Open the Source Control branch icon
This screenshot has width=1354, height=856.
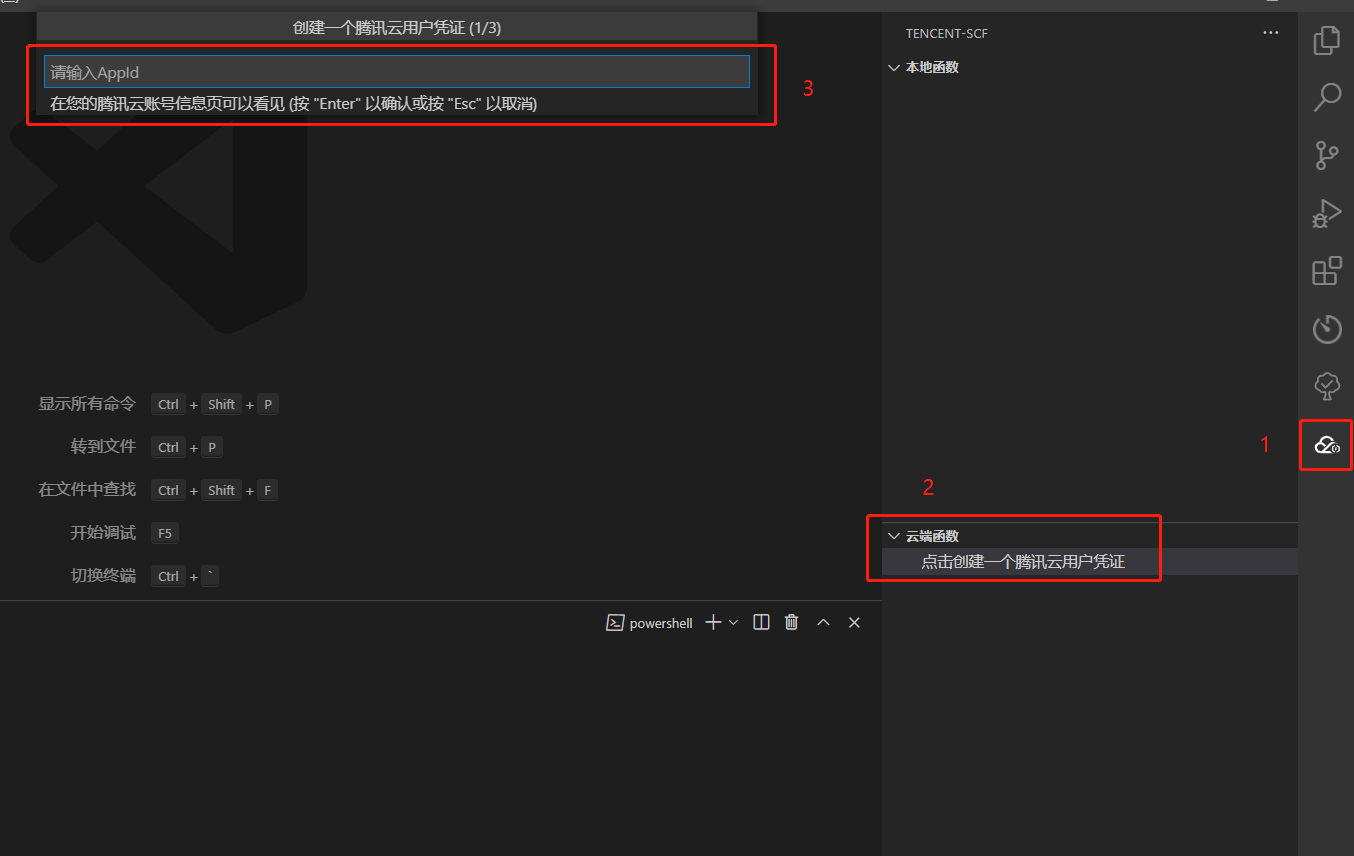click(1327, 155)
